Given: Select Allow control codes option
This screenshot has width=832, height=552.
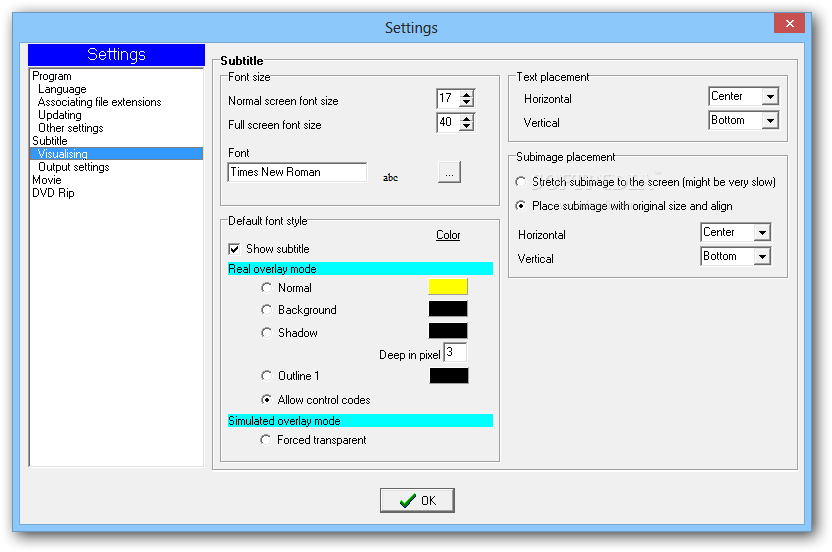Looking at the screenshot, I should [x=266, y=400].
